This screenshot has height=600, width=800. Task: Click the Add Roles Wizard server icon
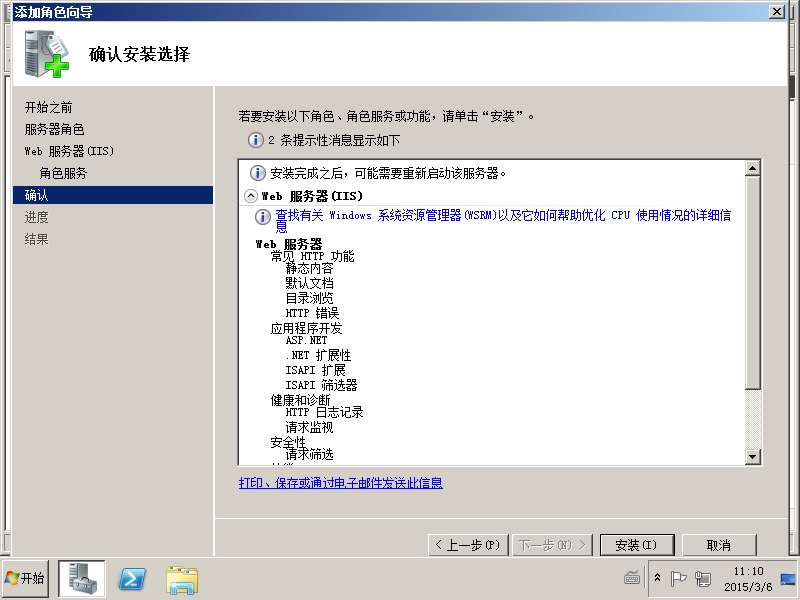click(x=46, y=54)
